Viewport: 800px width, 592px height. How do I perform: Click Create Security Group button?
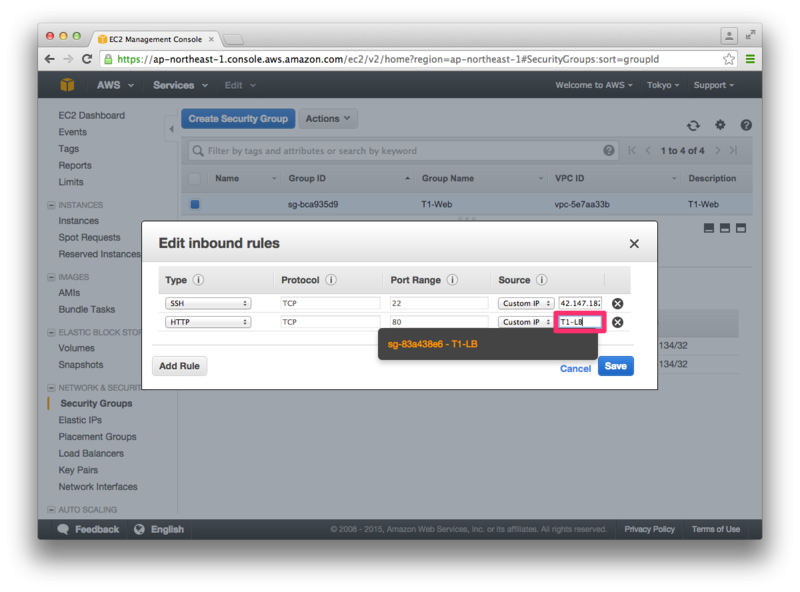tap(238, 118)
